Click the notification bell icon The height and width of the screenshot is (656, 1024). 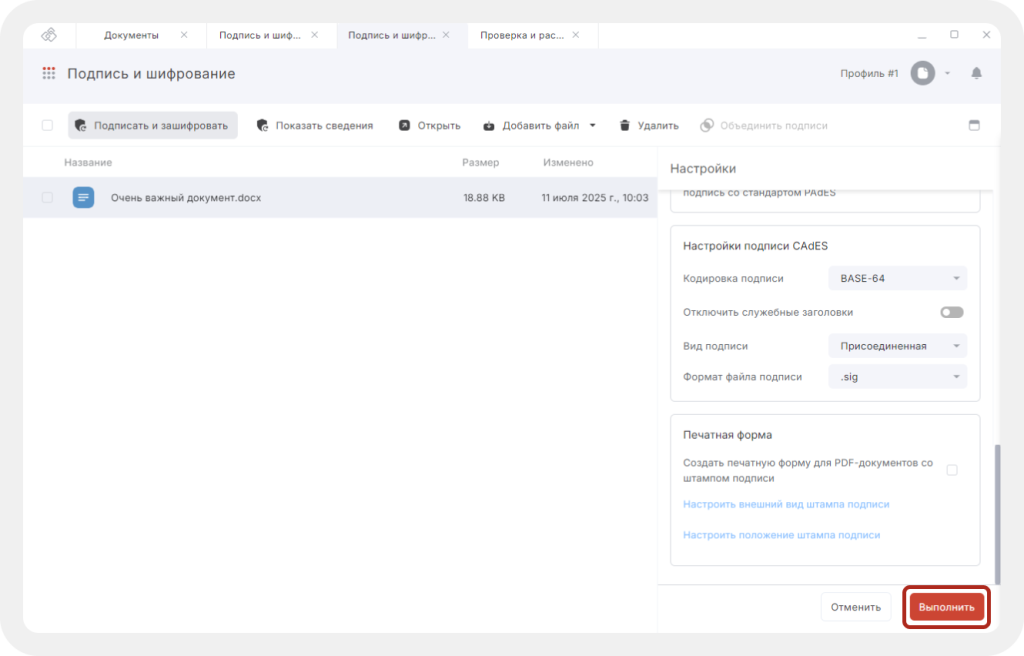[x=976, y=73]
